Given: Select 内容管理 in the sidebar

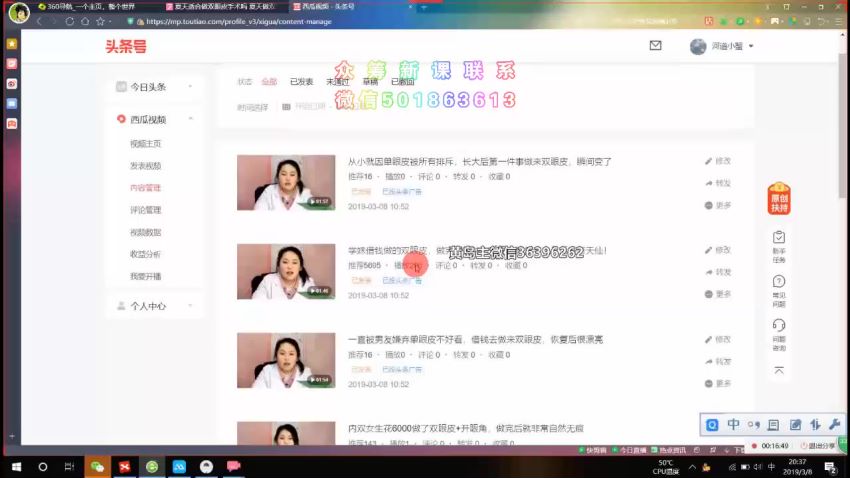Looking at the screenshot, I should pyautogui.click(x=145, y=188).
